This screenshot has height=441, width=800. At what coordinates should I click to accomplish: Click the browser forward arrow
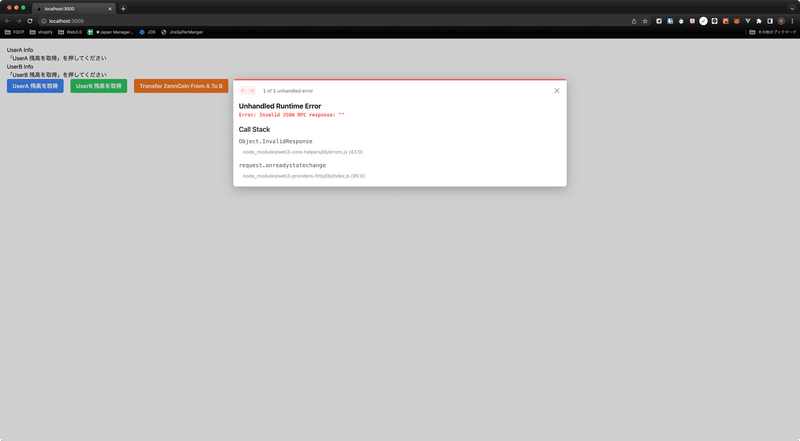point(18,21)
